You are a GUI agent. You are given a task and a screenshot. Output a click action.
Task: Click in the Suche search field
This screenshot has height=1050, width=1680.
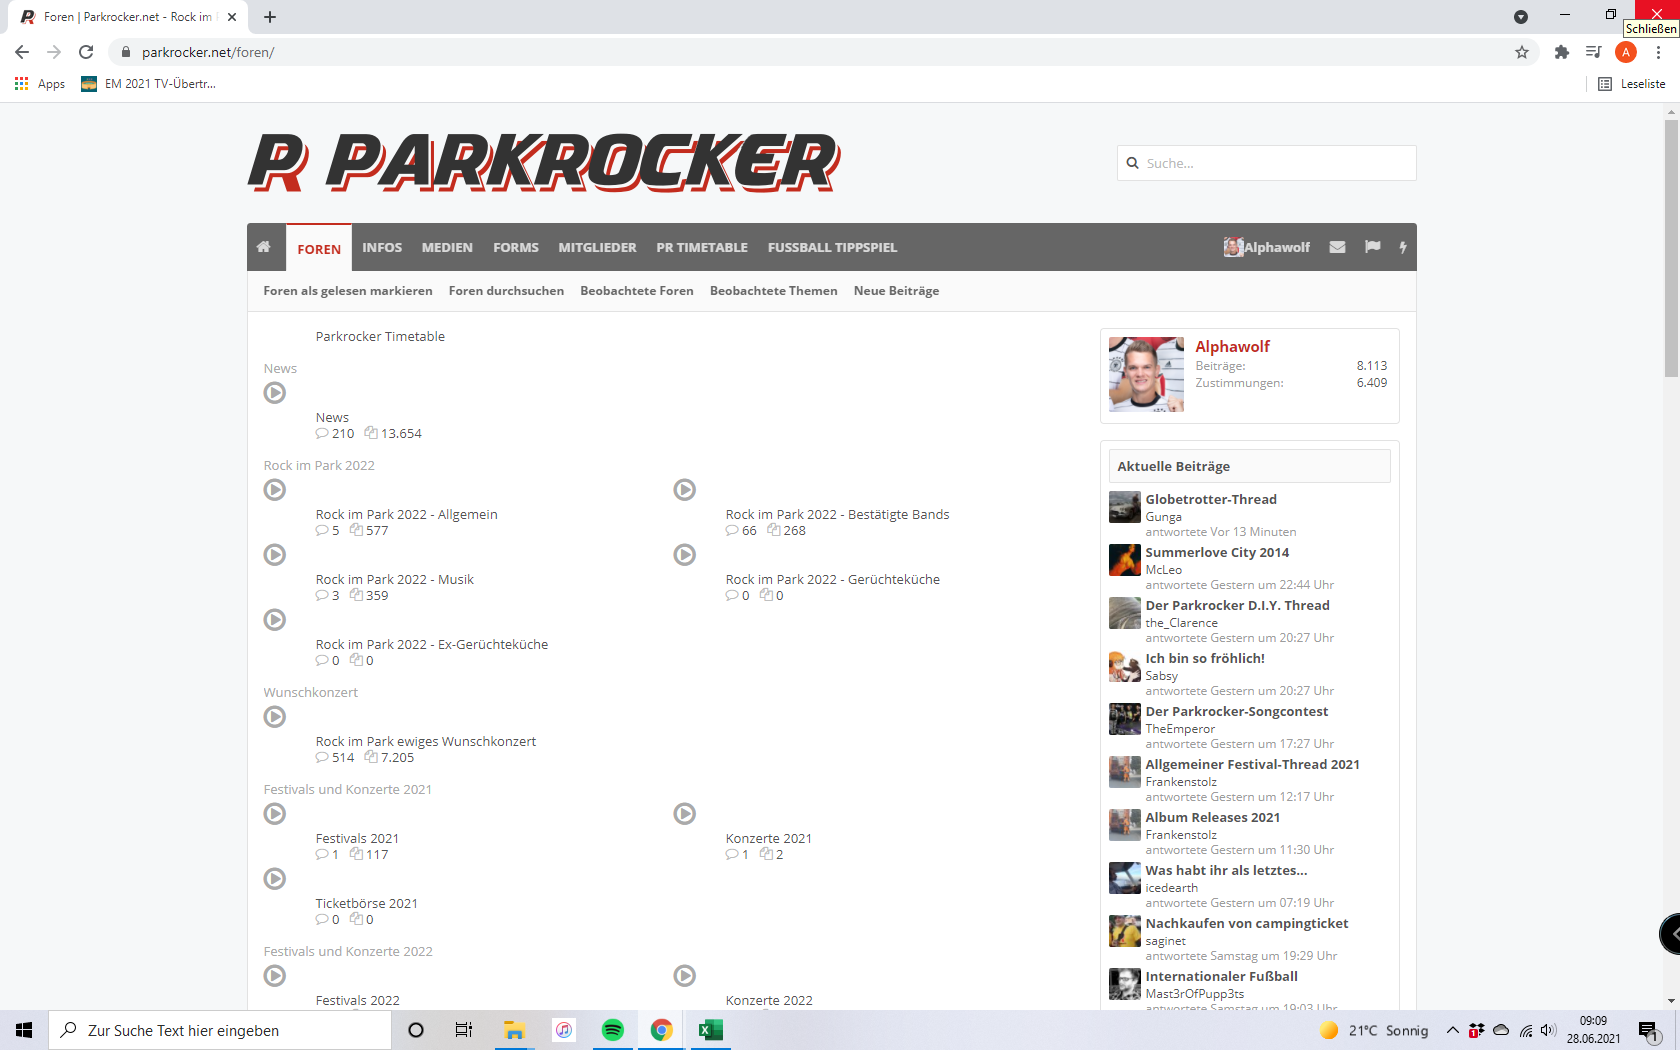pyautogui.click(x=1267, y=163)
